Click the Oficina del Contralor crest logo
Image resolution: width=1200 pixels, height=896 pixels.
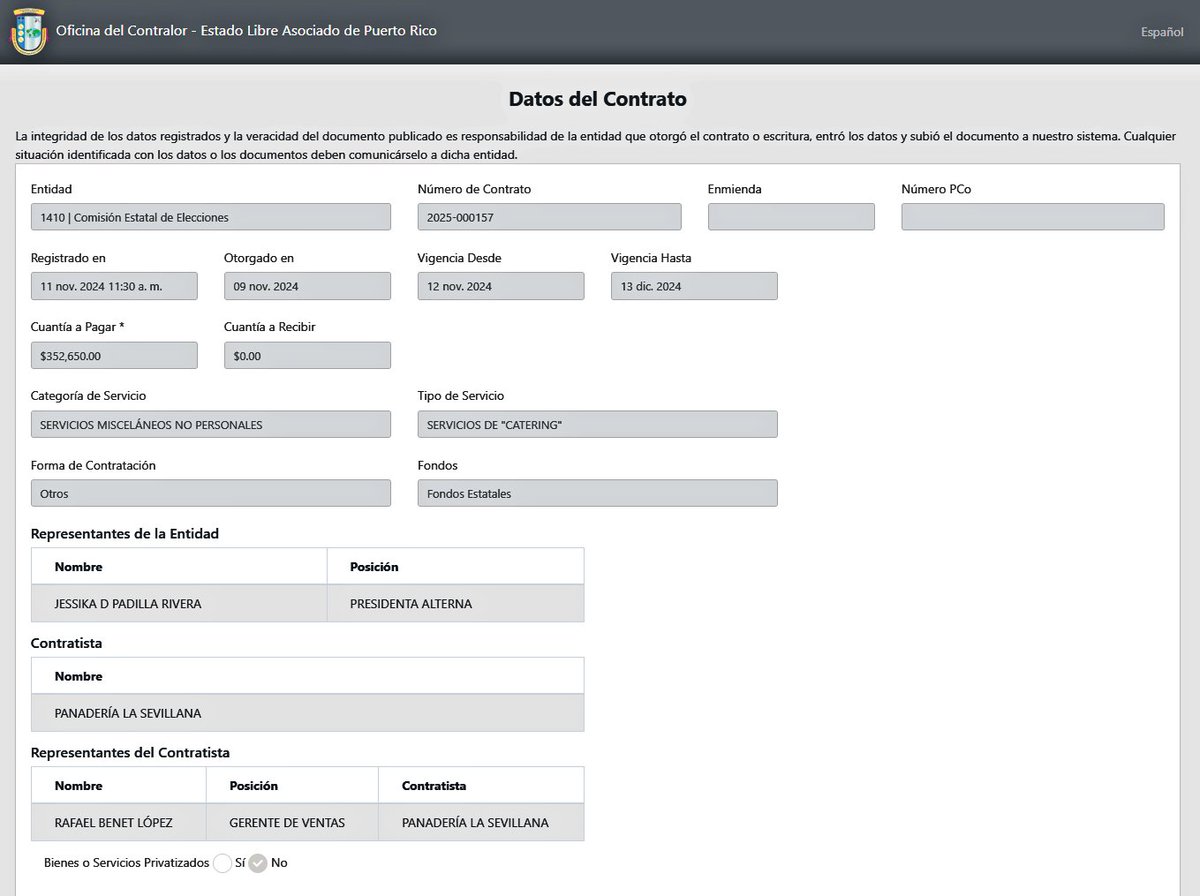pos(28,32)
